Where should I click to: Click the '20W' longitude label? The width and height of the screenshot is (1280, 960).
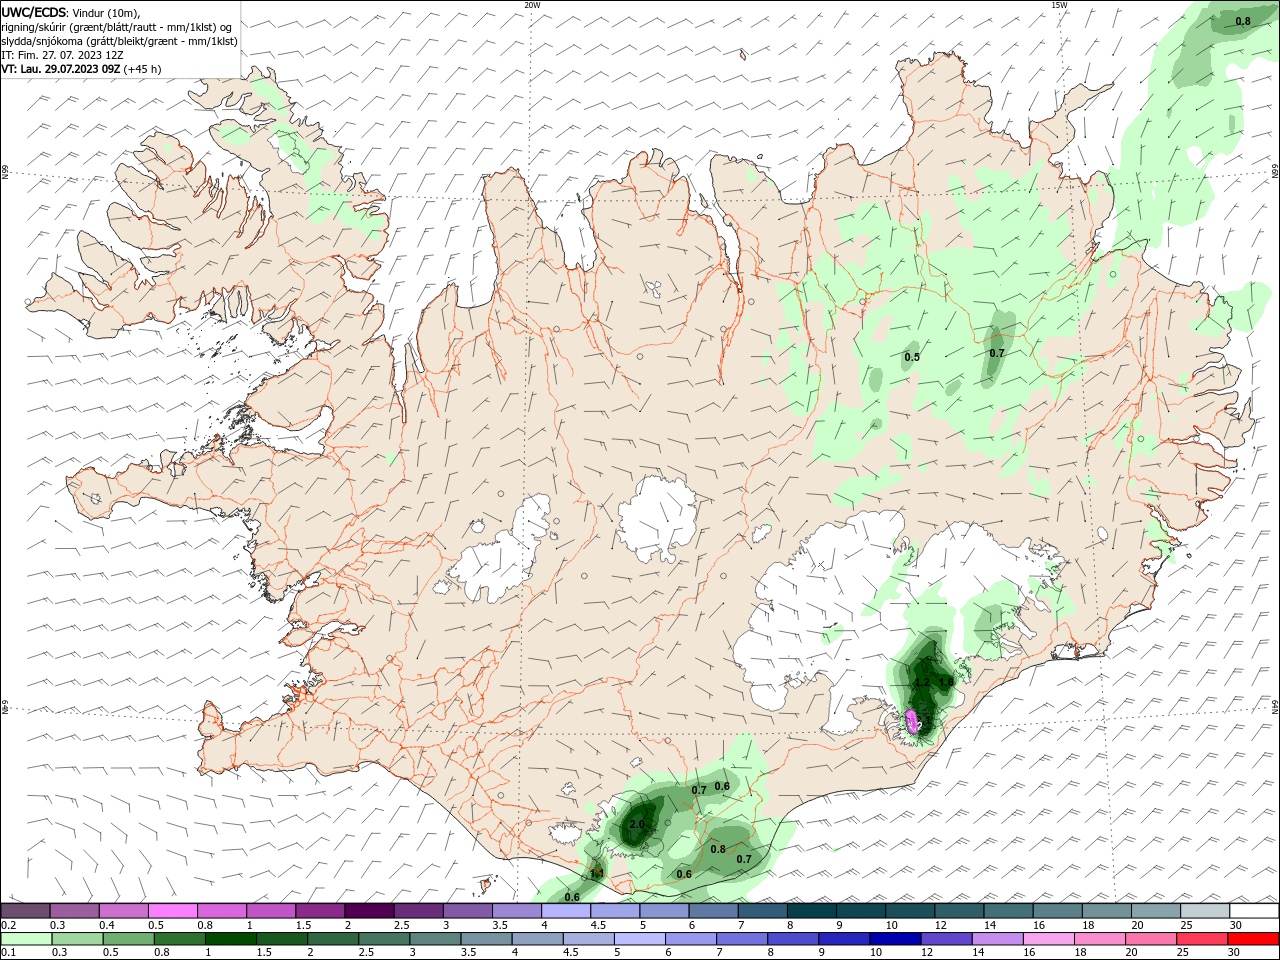(x=532, y=5)
